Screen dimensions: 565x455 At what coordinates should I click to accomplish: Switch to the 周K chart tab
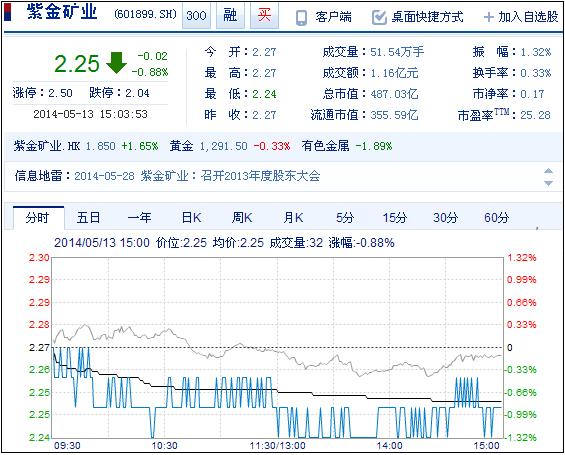[242, 218]
